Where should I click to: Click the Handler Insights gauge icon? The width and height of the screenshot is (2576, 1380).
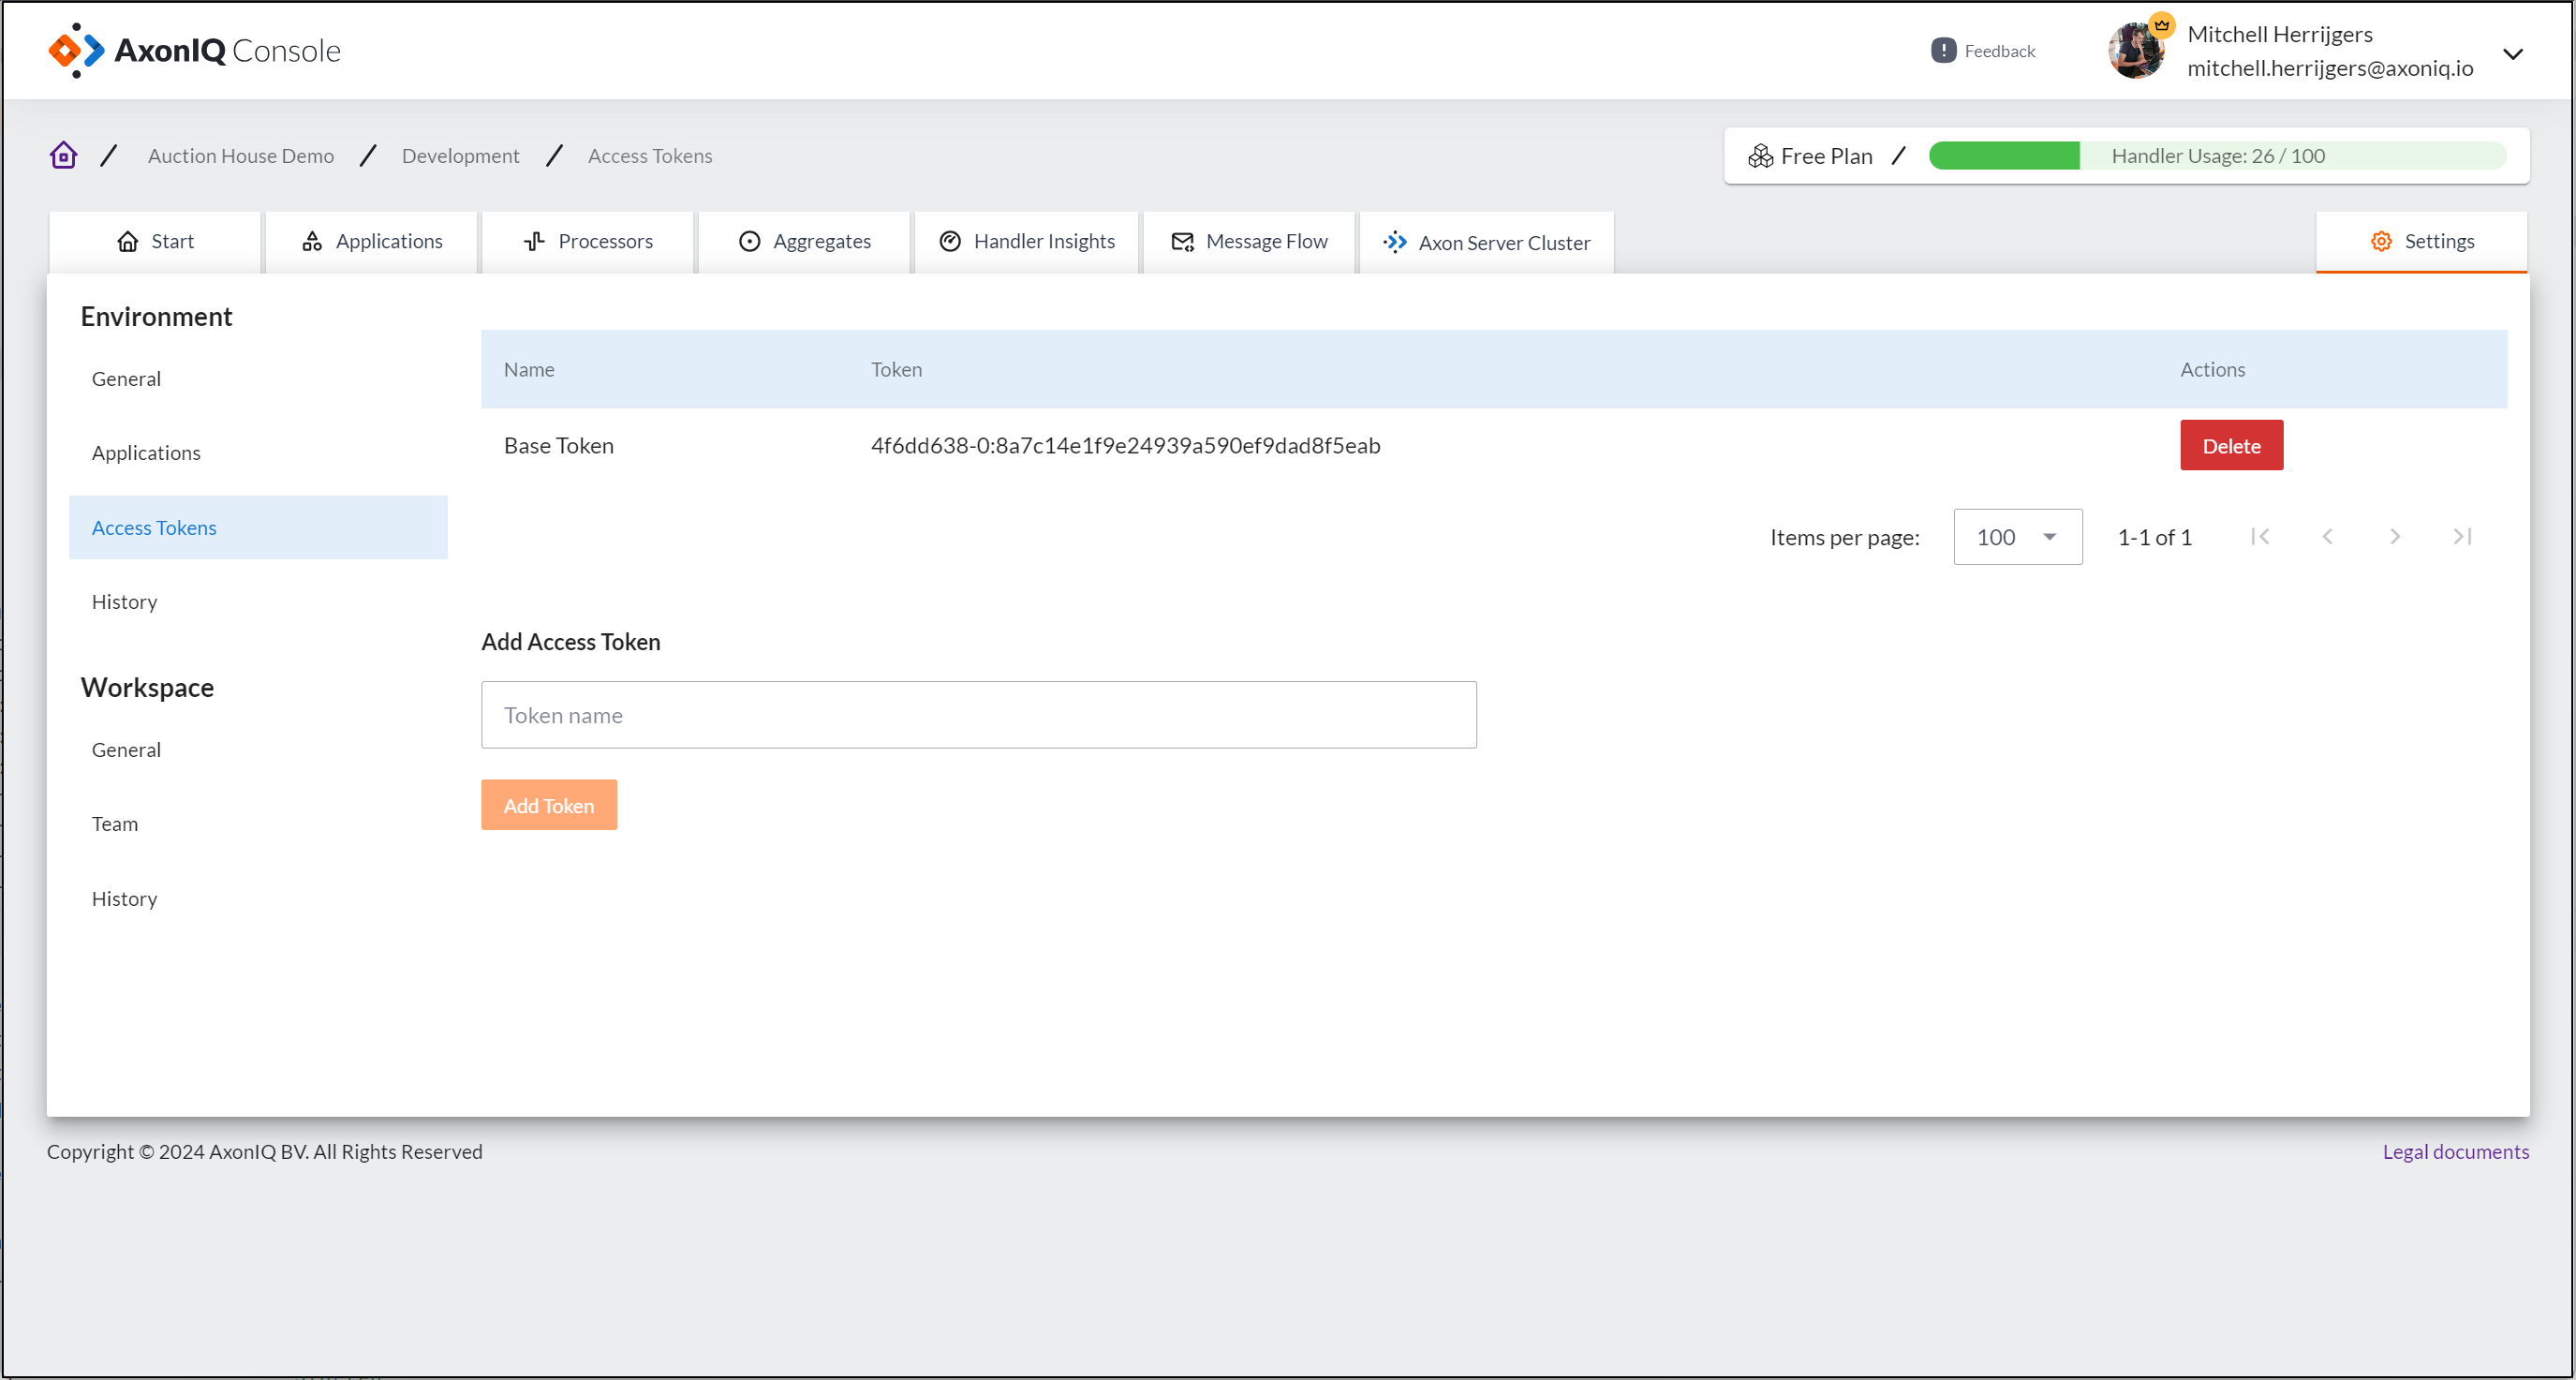point(950,241)
